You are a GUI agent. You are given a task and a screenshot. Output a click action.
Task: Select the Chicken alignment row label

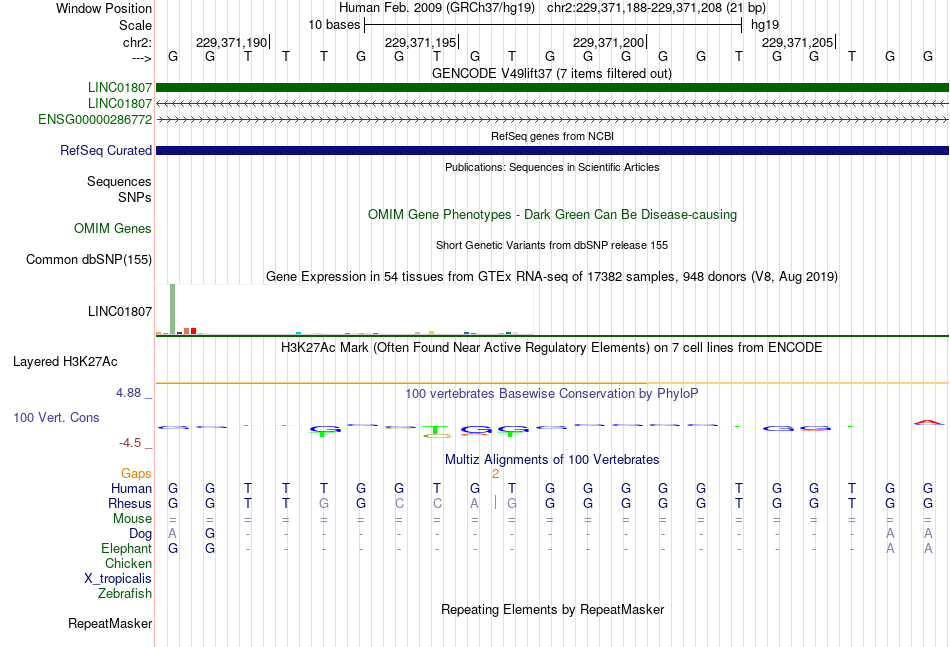pos(128,563)
